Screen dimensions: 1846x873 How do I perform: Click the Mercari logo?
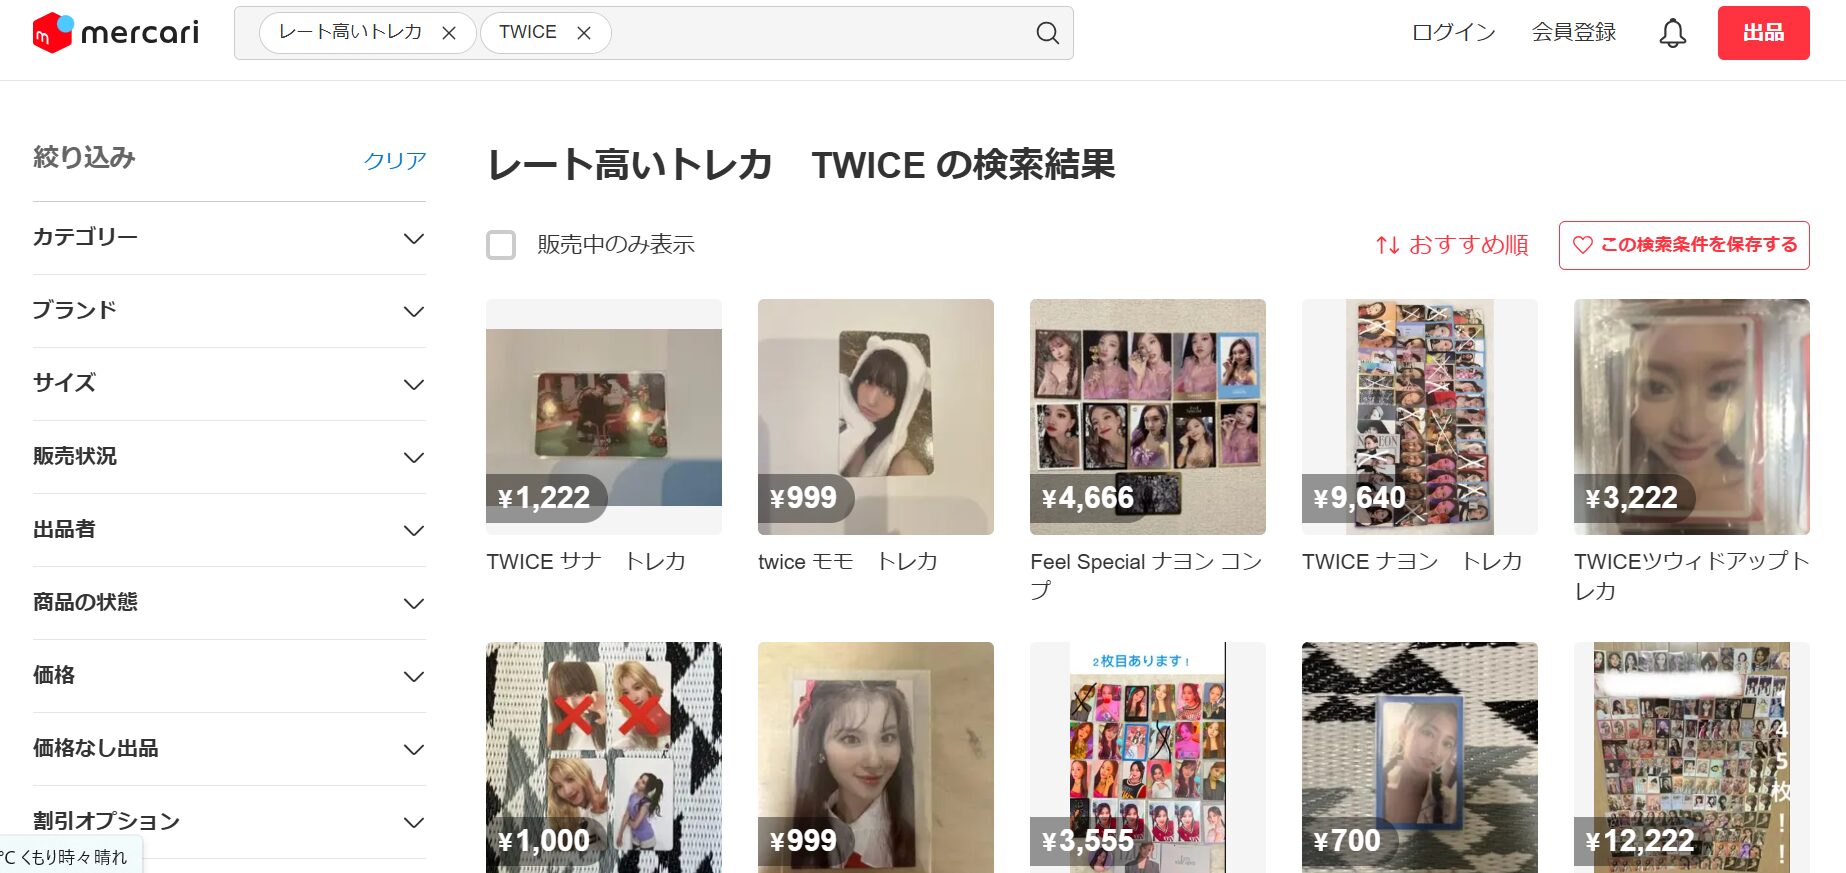click(x=116, y=33)
